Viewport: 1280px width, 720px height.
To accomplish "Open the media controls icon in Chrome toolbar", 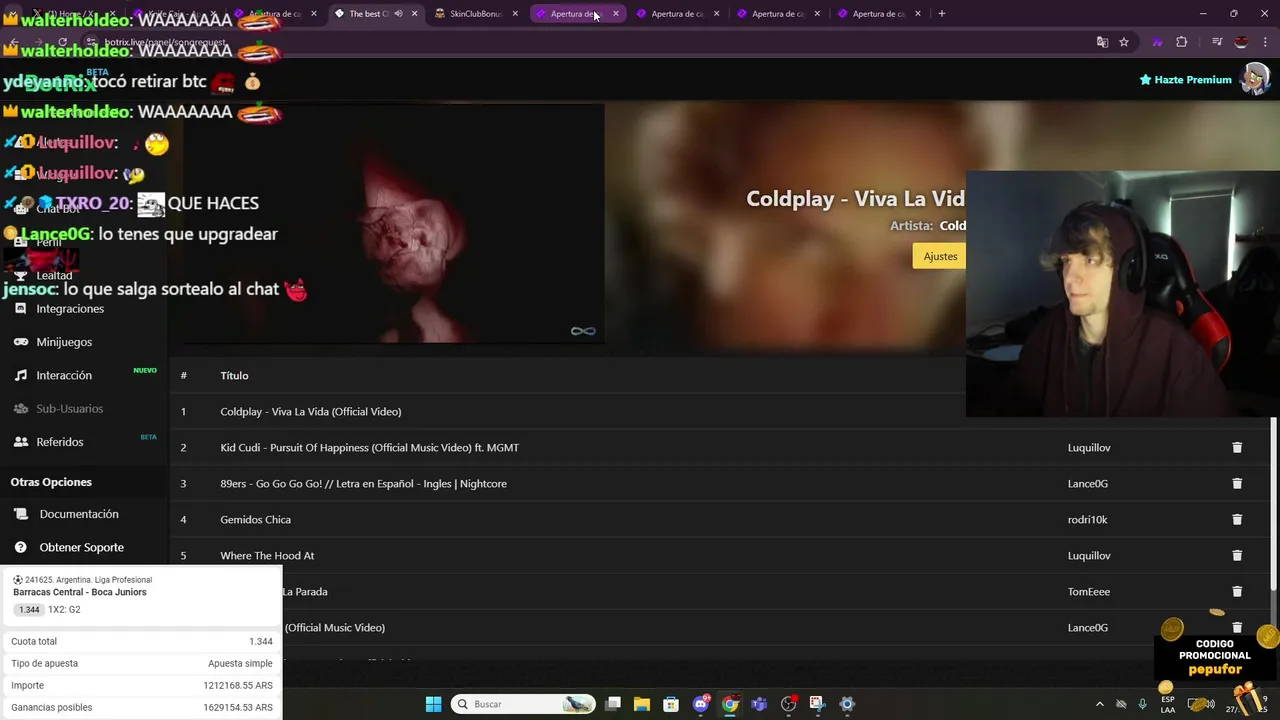I will pos(1217,42).
